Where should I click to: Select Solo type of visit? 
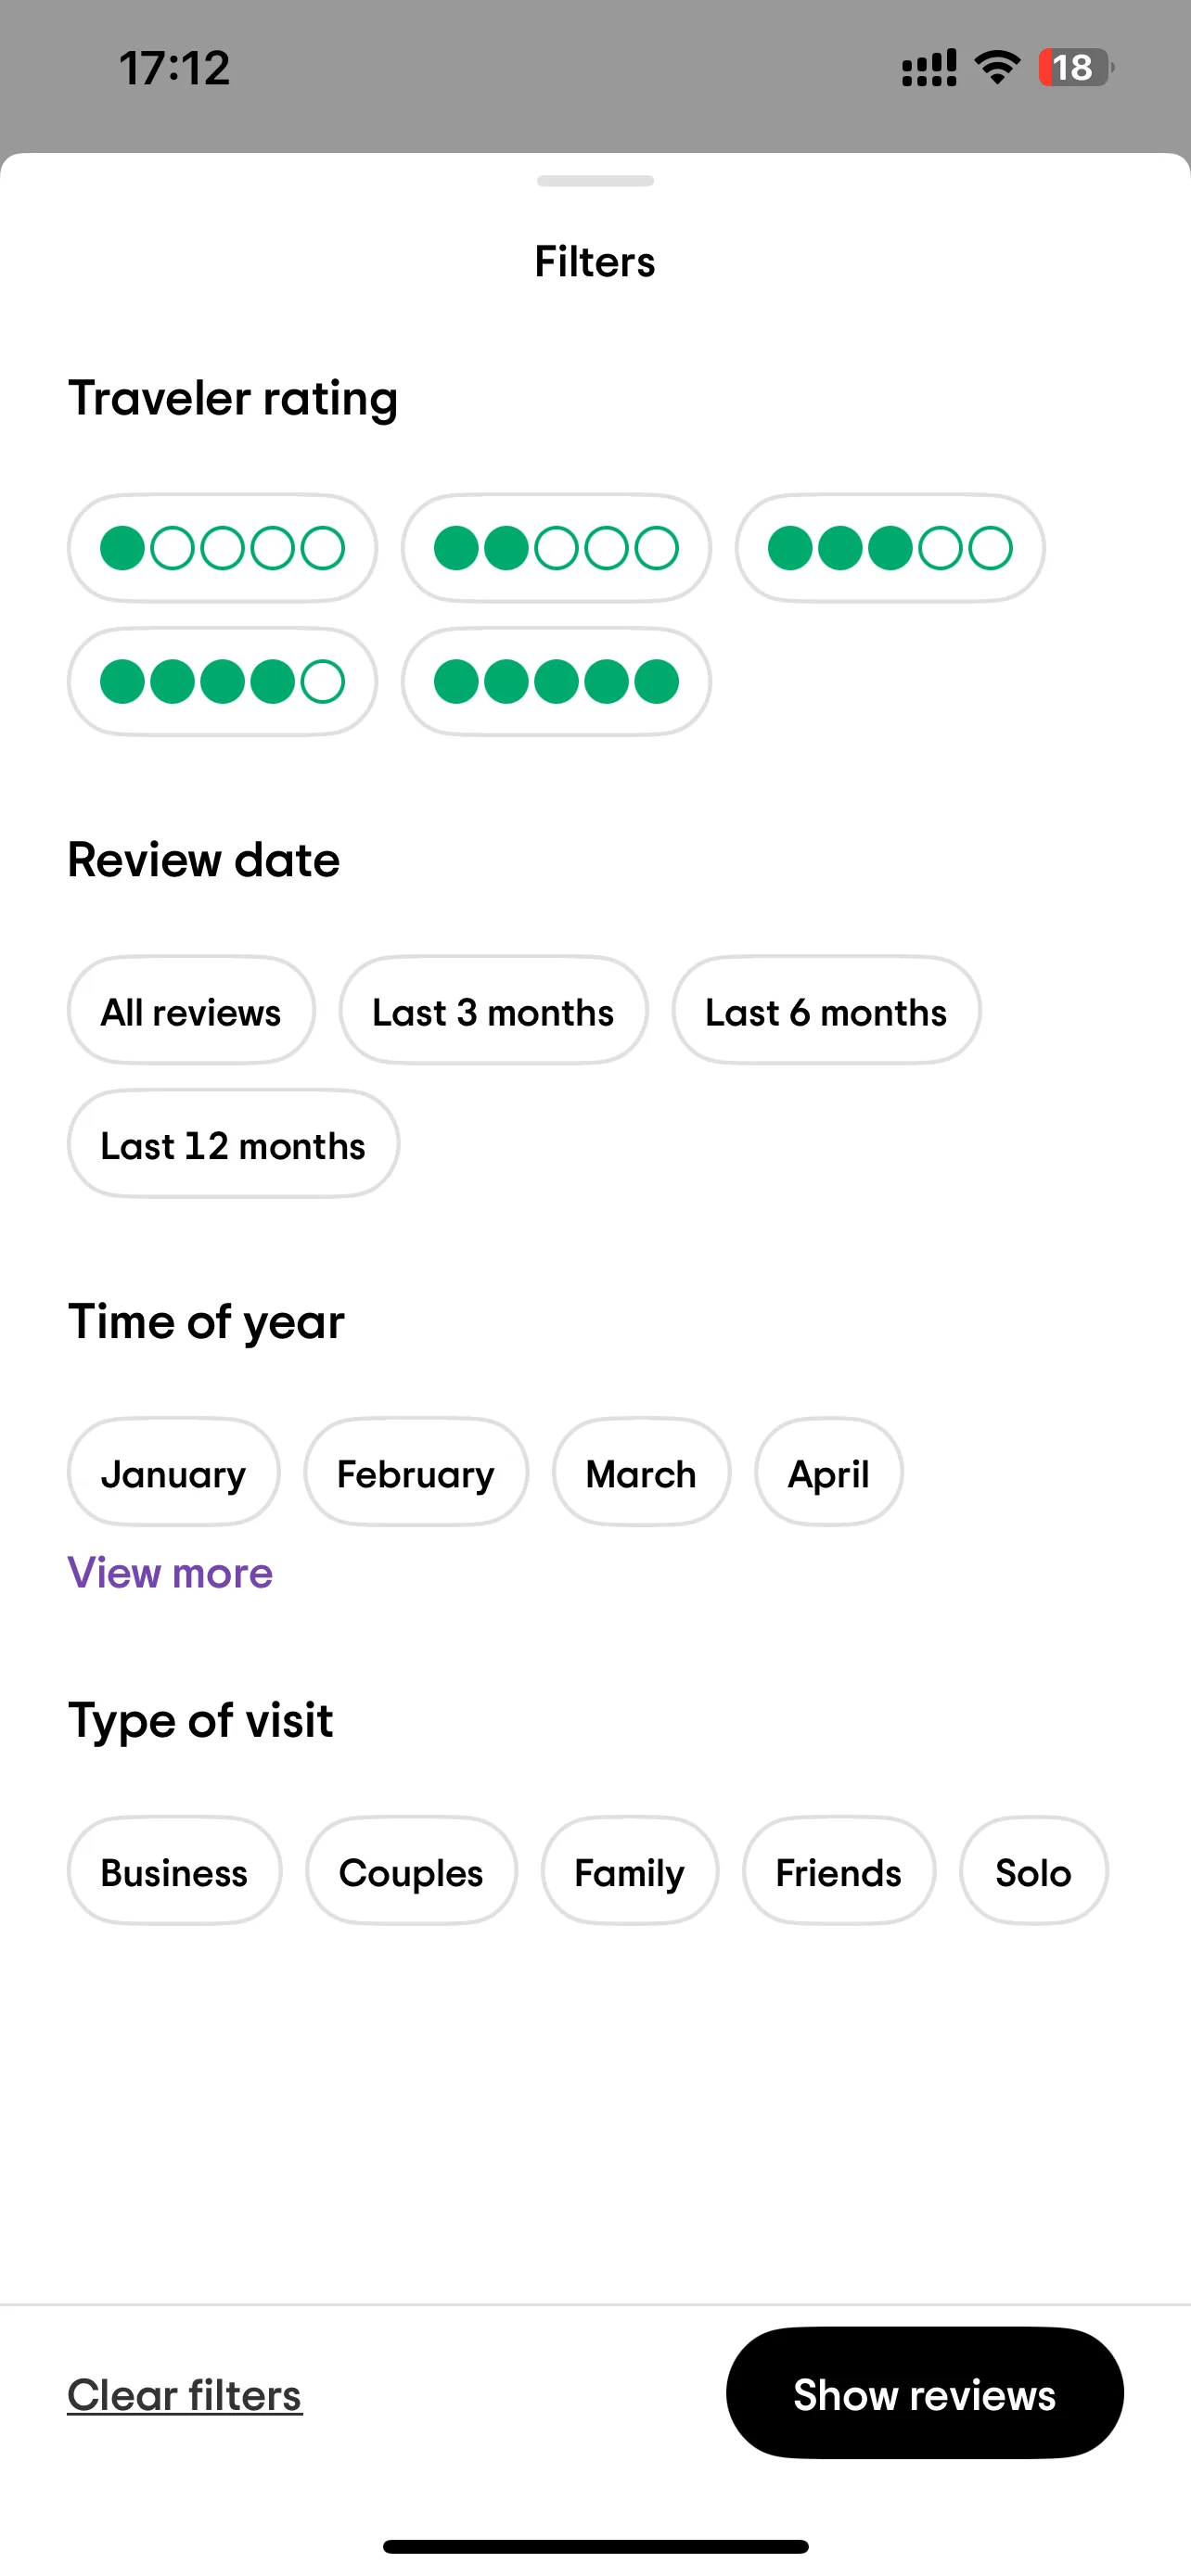click(x=1033, y=1871)
